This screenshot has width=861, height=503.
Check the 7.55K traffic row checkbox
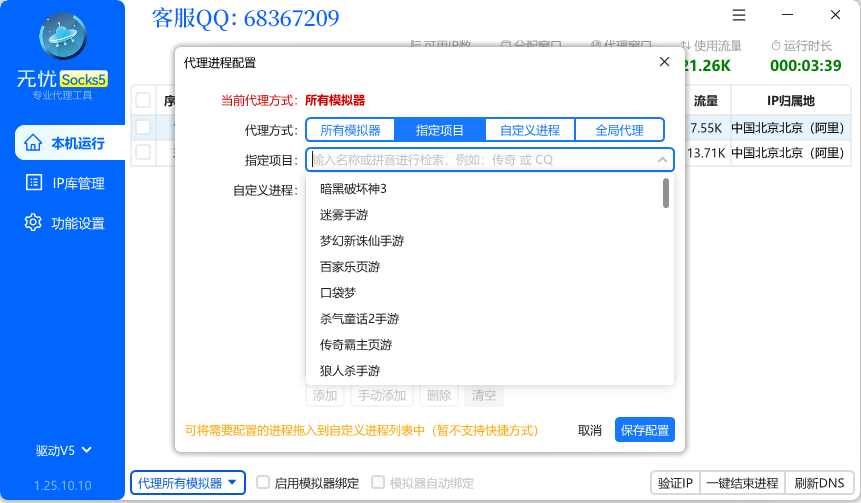coord(143,127)
